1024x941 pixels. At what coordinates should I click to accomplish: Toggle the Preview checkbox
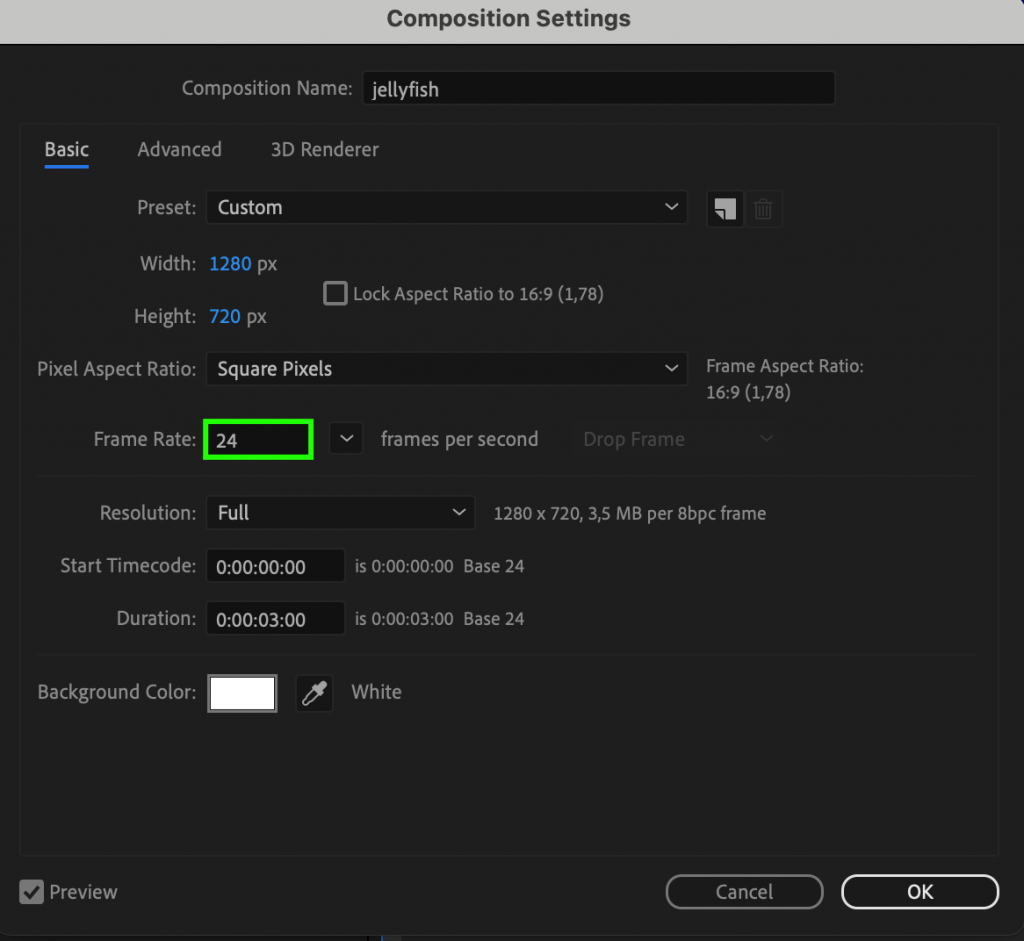[31, 892]
